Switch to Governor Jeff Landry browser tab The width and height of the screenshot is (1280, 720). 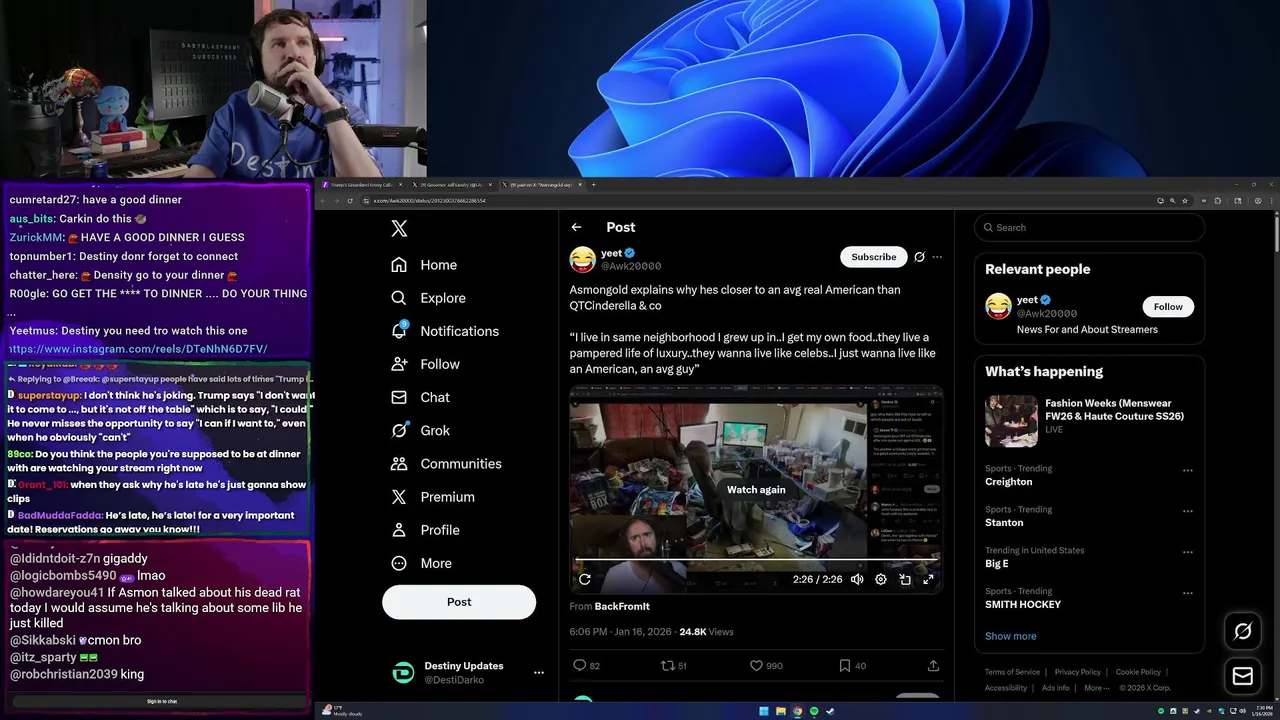[x=450, y=185]
